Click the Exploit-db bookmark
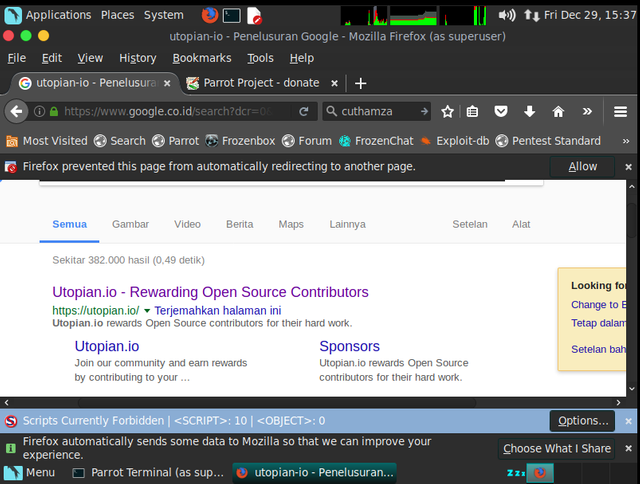 [455, 141]
